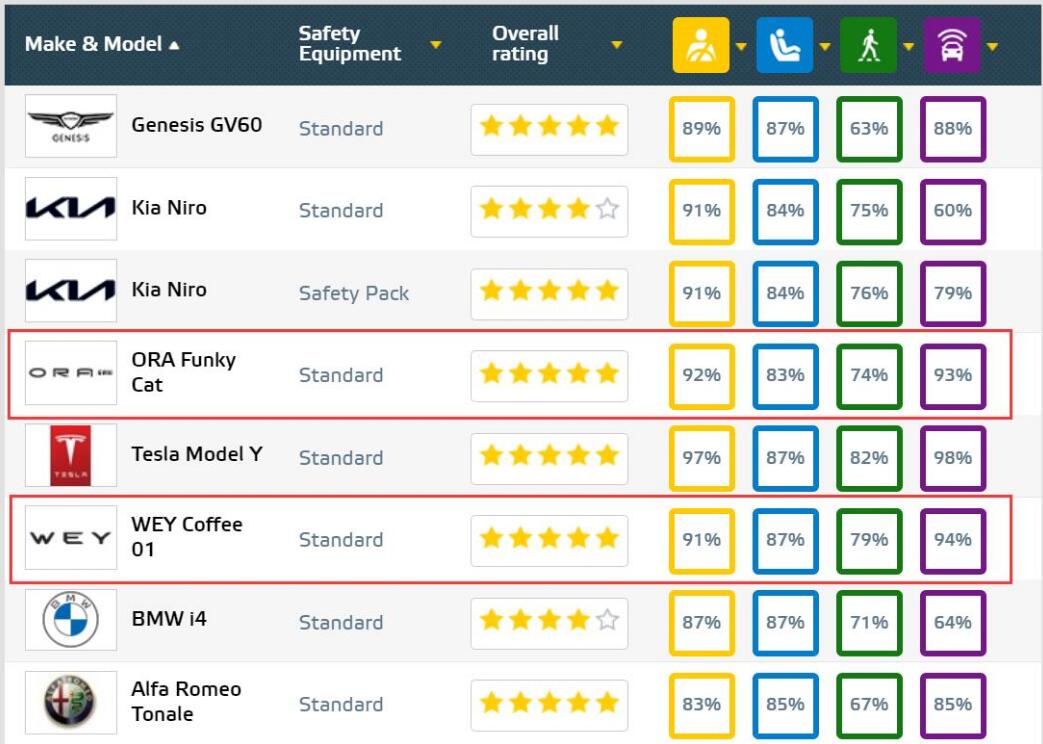Open the ORA Funky Cat link
1043x744 pixels.
183,372
